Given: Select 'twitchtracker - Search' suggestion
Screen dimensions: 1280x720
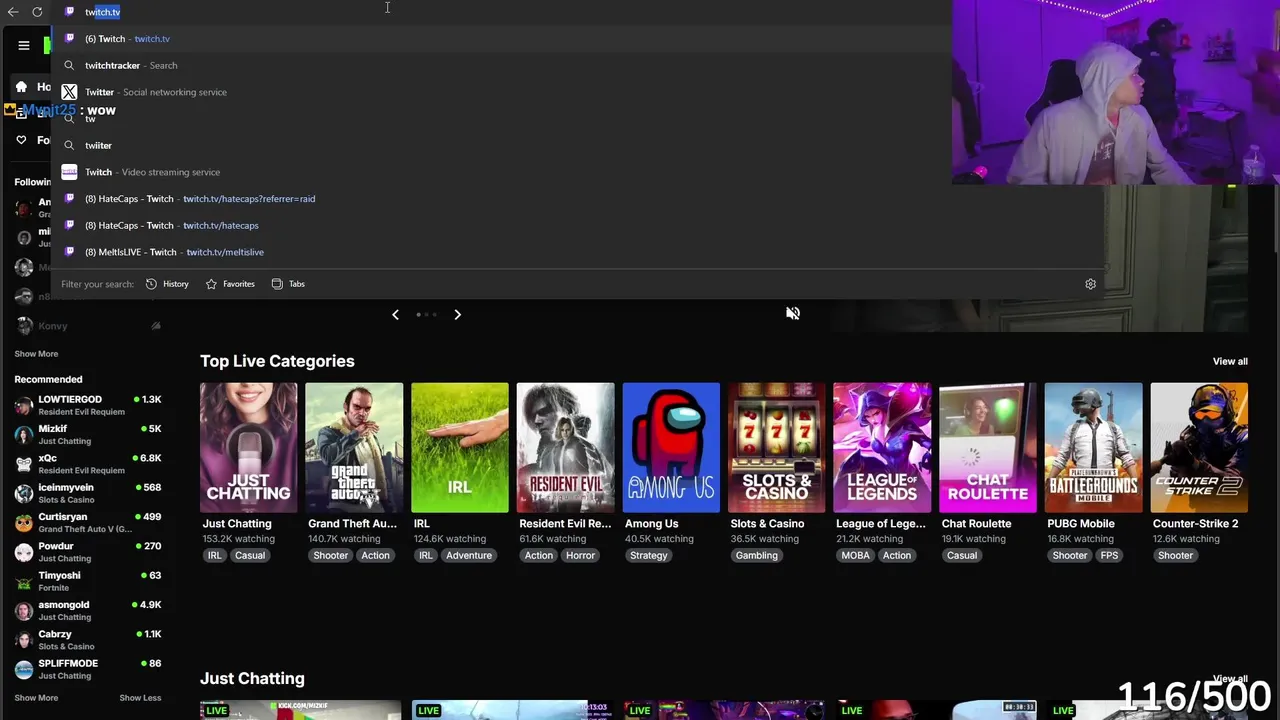Looking at the screenshot, I should (578, 65).
